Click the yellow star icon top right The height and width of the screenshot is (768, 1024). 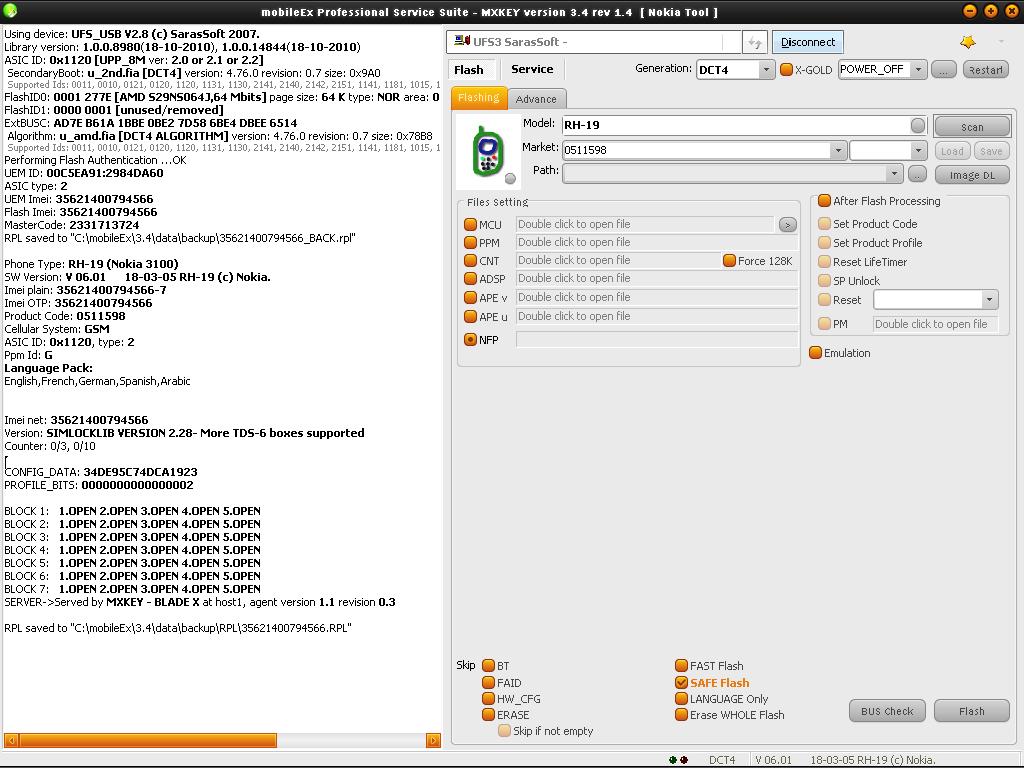coord(968,42)
